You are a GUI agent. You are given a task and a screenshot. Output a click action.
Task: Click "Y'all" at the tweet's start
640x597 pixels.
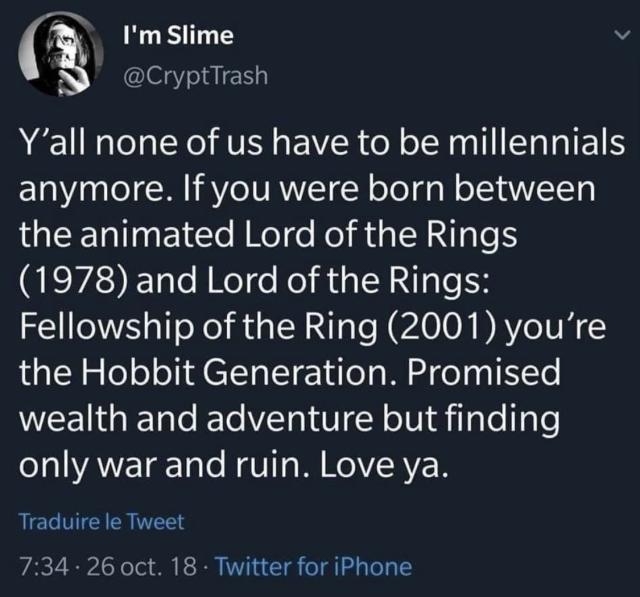click(48, 143)
